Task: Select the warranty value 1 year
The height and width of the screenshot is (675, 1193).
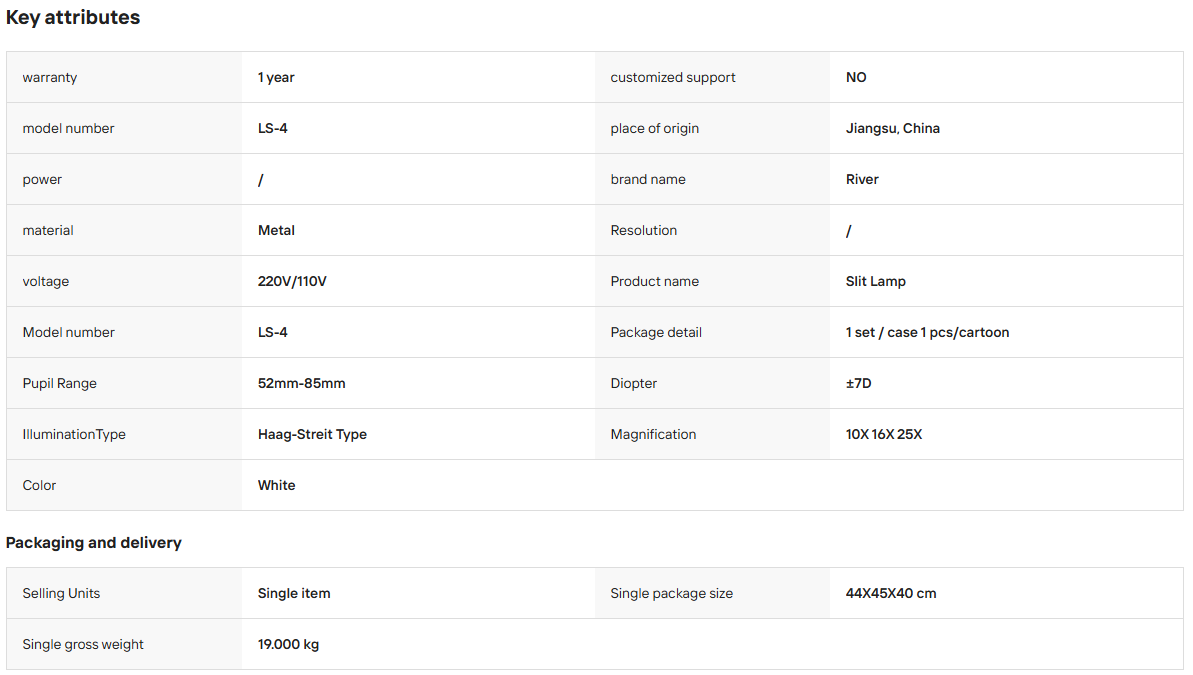Action: pyautogui.click(x=276, y=78)
